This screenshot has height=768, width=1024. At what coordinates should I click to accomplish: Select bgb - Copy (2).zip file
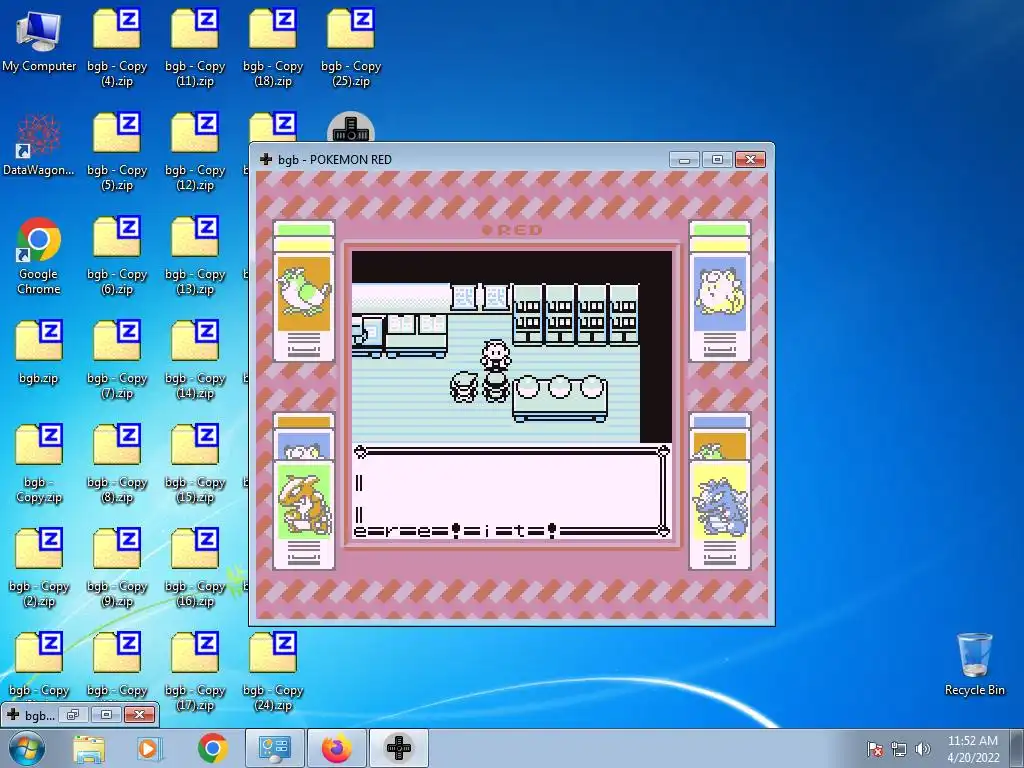39,567
